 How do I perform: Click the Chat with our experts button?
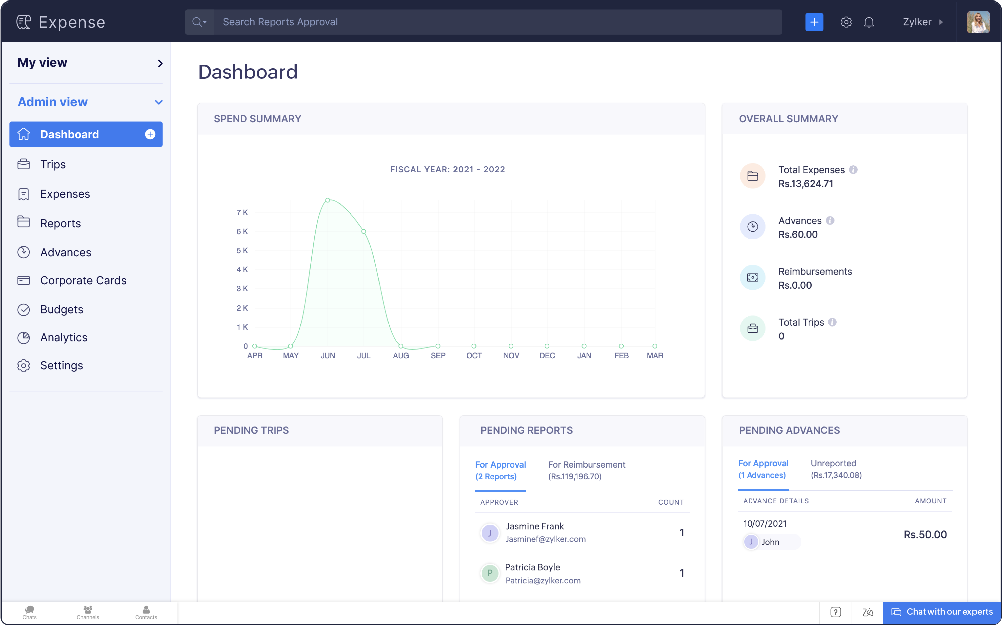pos(940,612)
